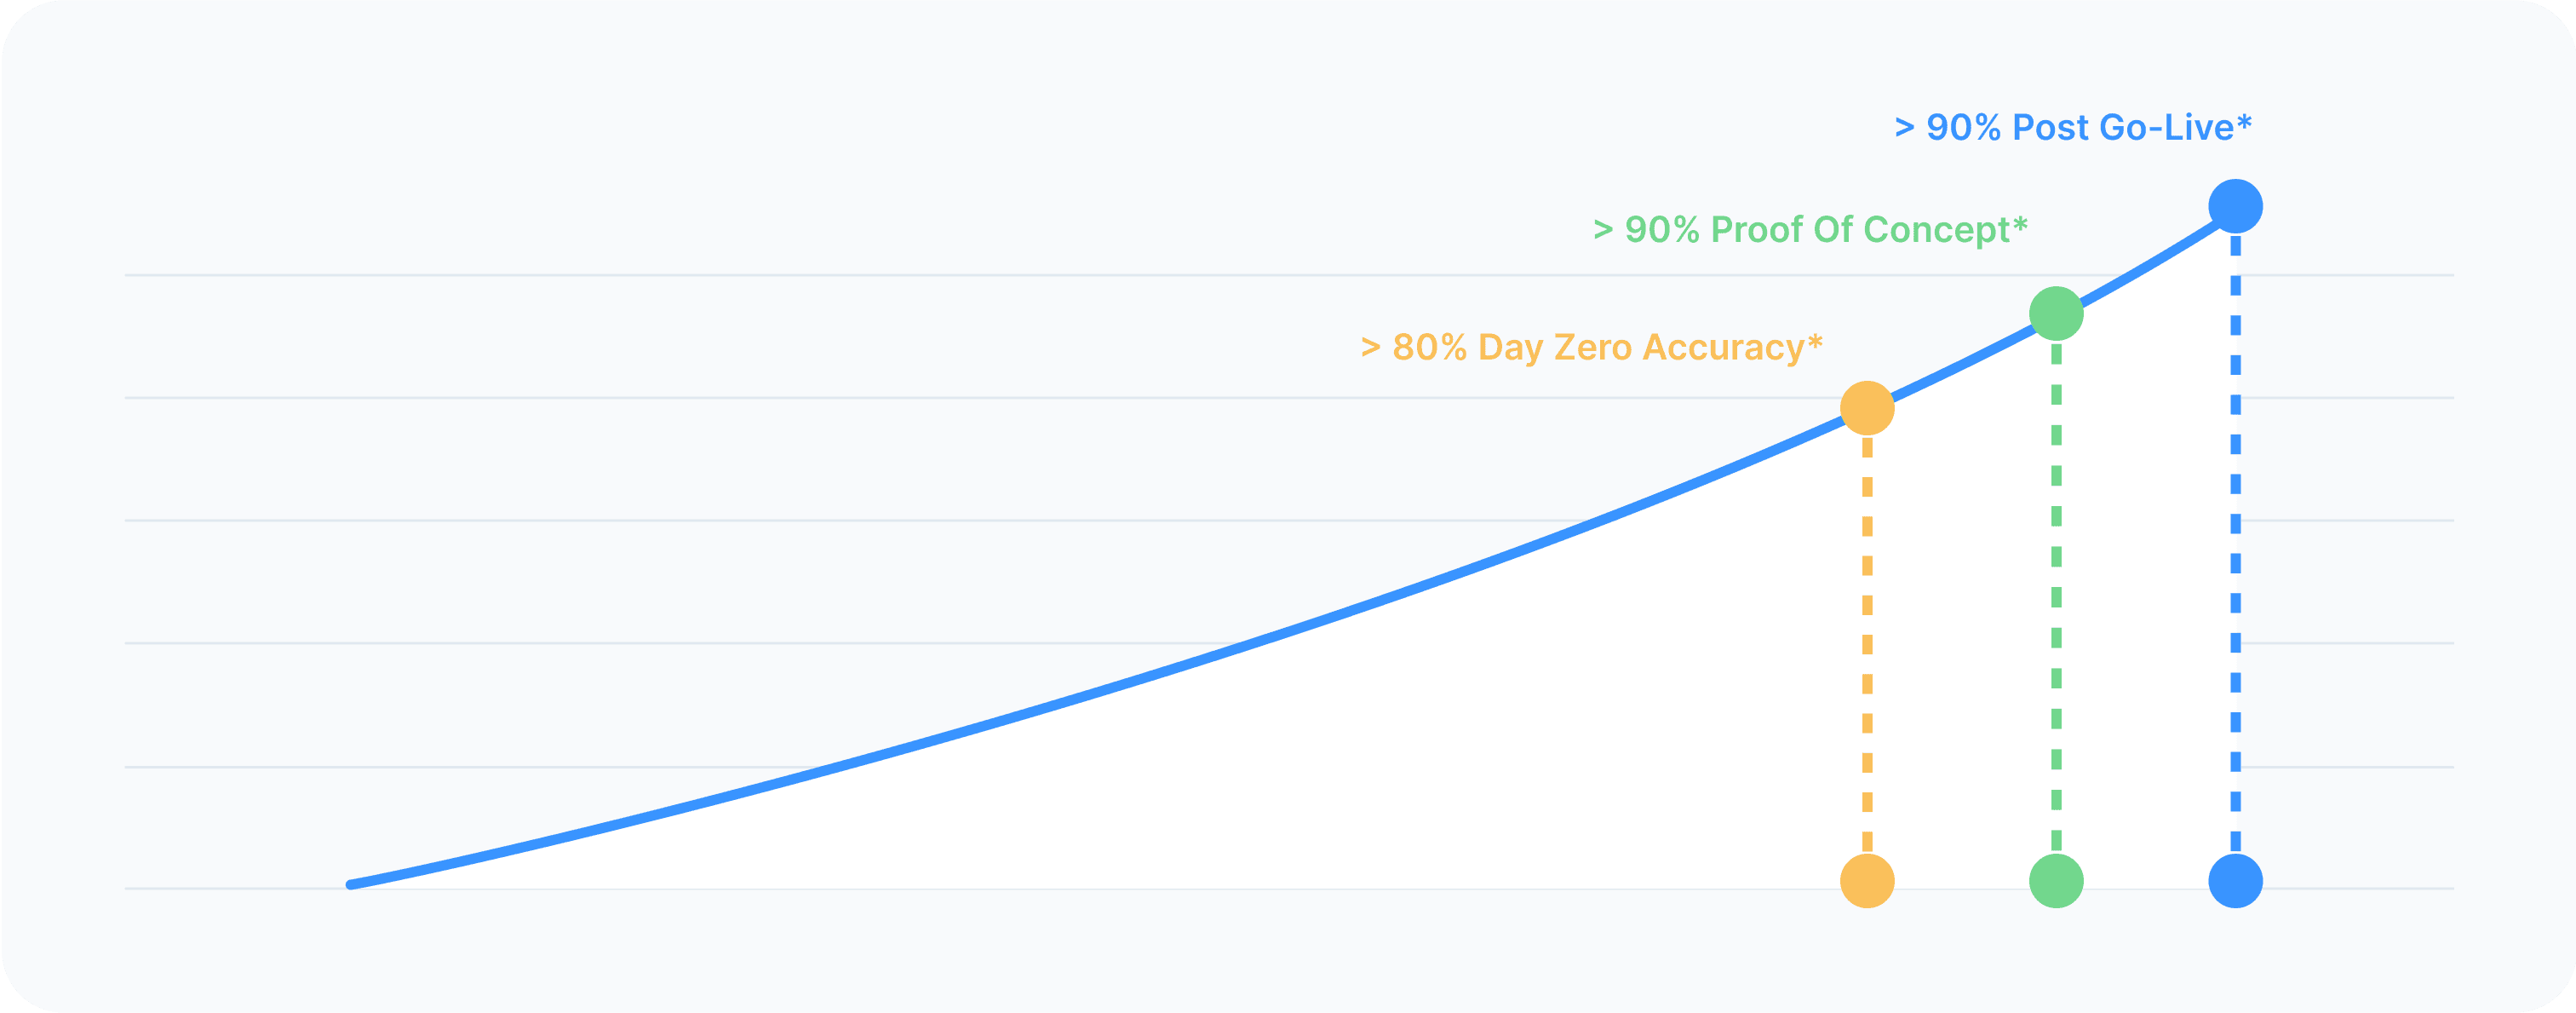Click the green dot on the blue curve
Viewport: 2576px width, 1013px height.
(2056, 314)
